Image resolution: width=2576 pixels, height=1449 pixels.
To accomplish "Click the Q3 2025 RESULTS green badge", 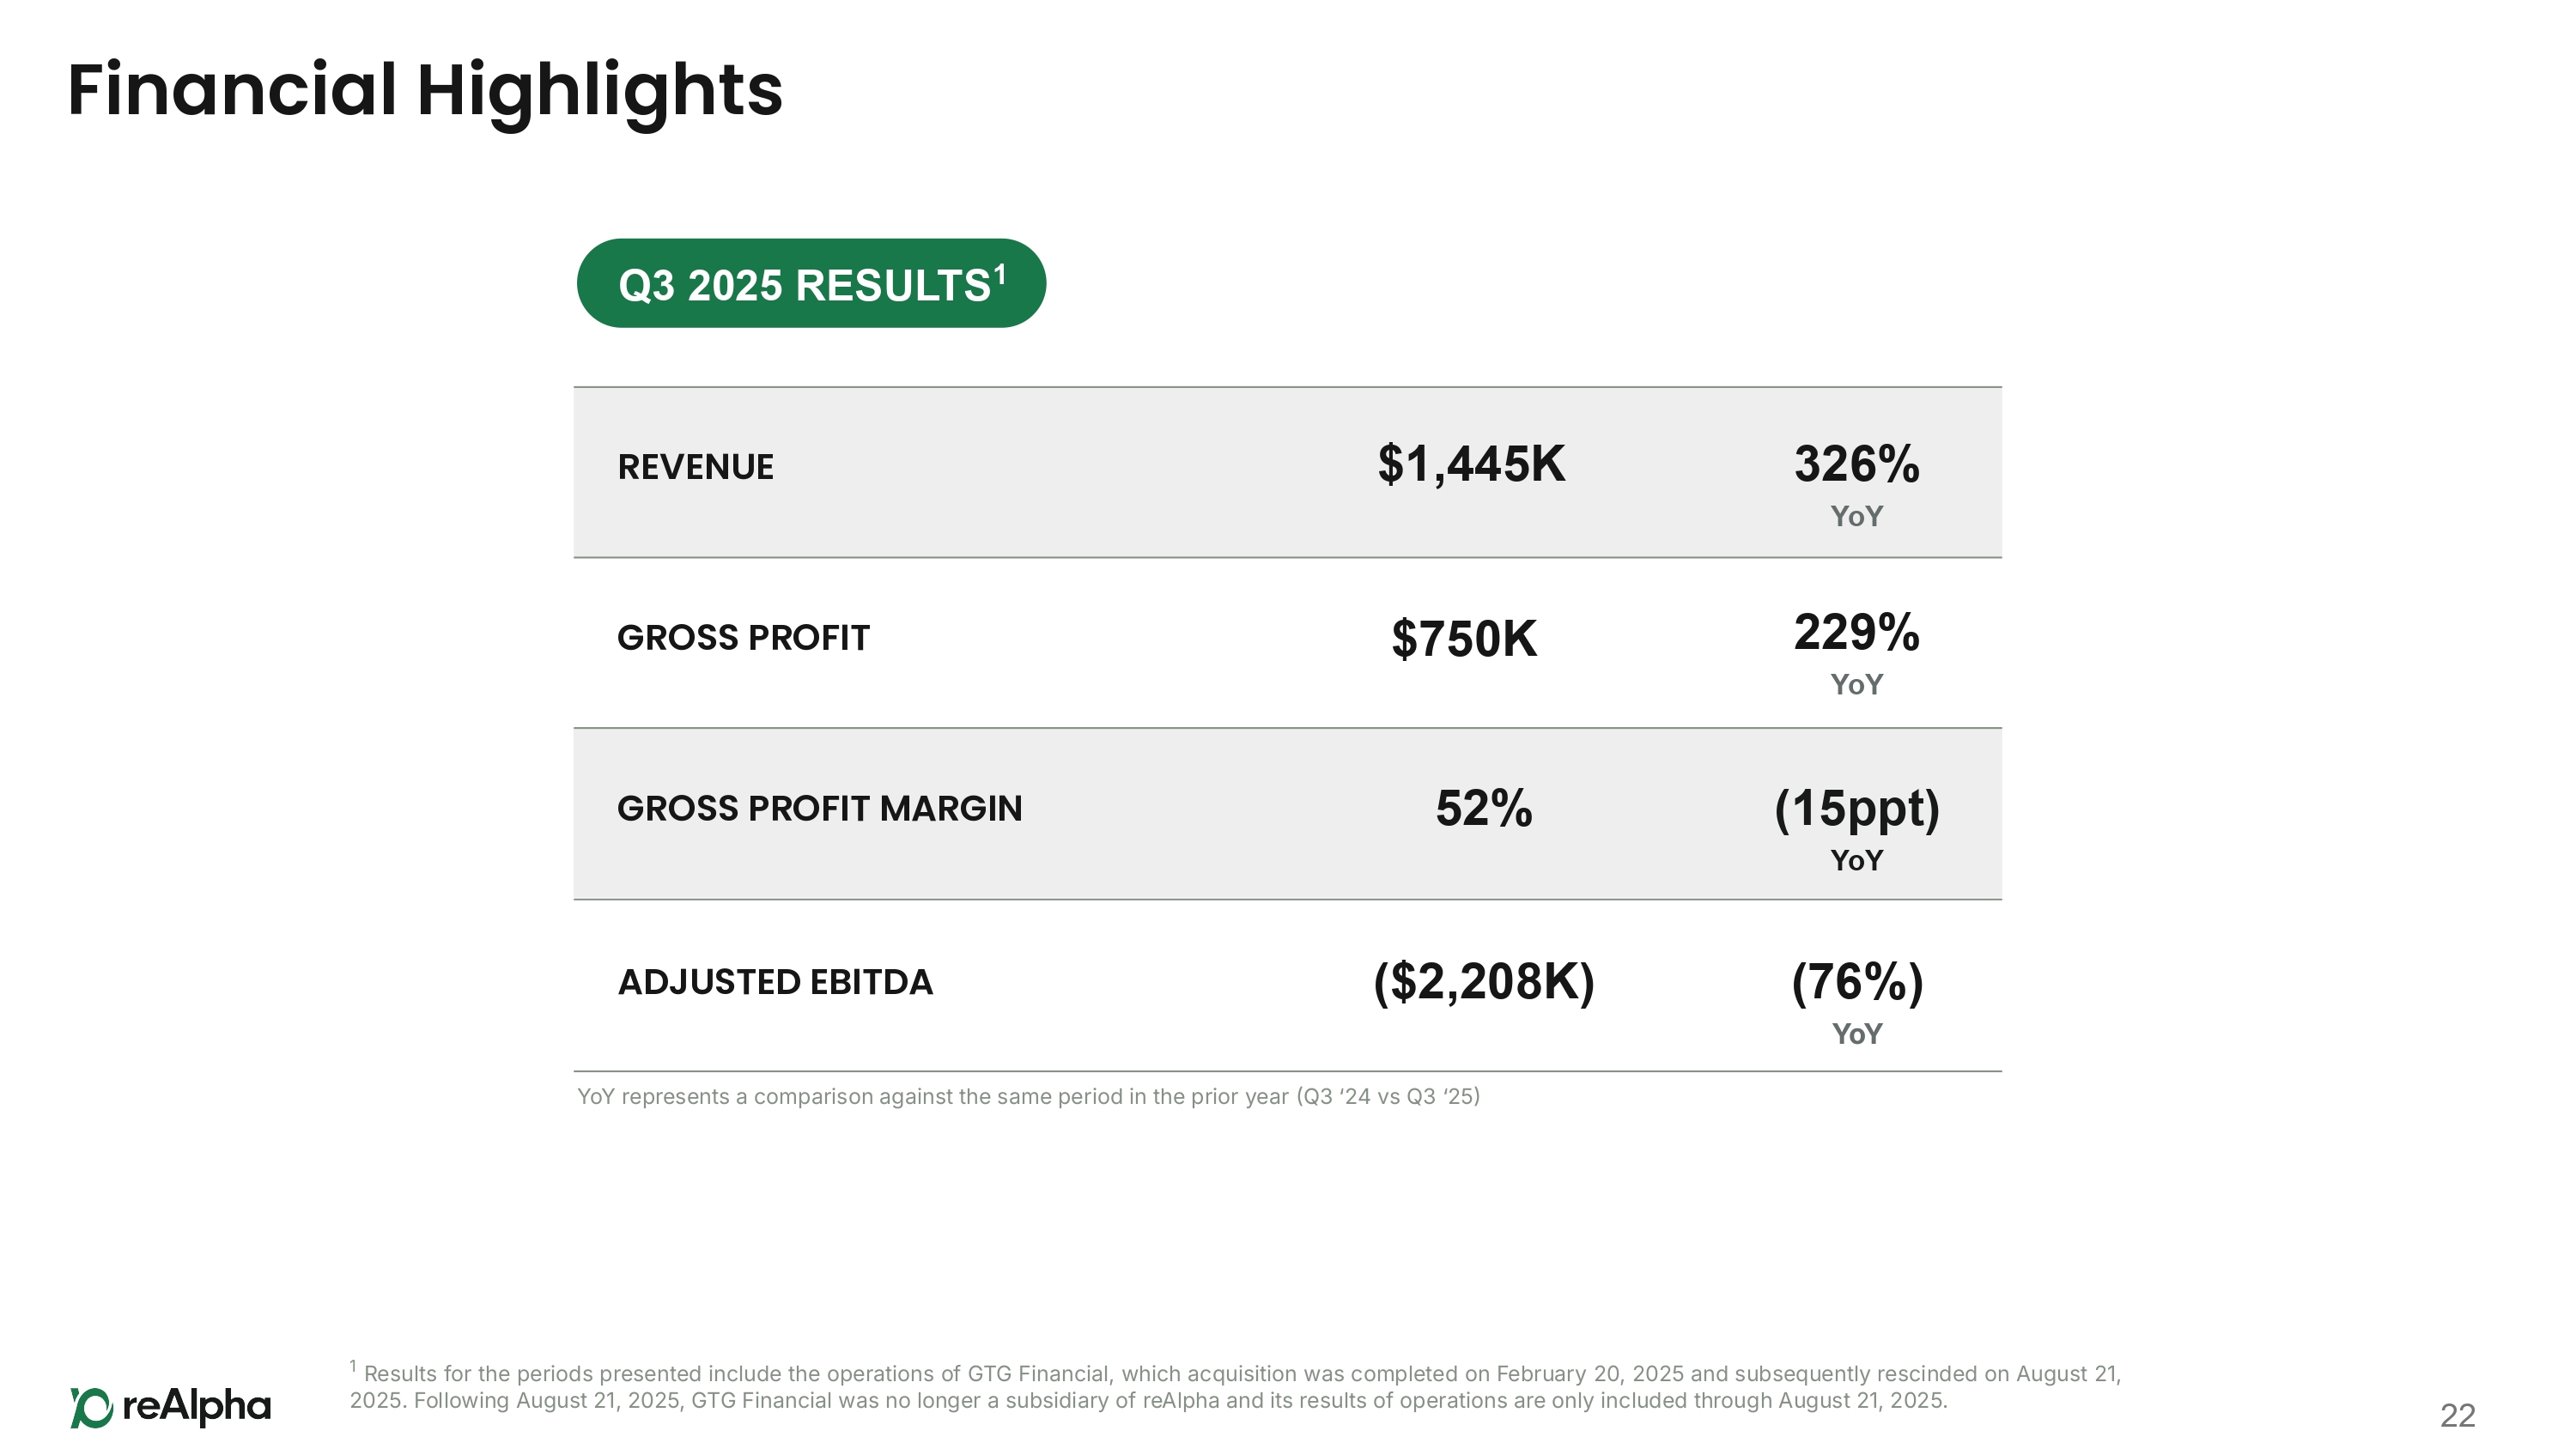I will point(811,284).
